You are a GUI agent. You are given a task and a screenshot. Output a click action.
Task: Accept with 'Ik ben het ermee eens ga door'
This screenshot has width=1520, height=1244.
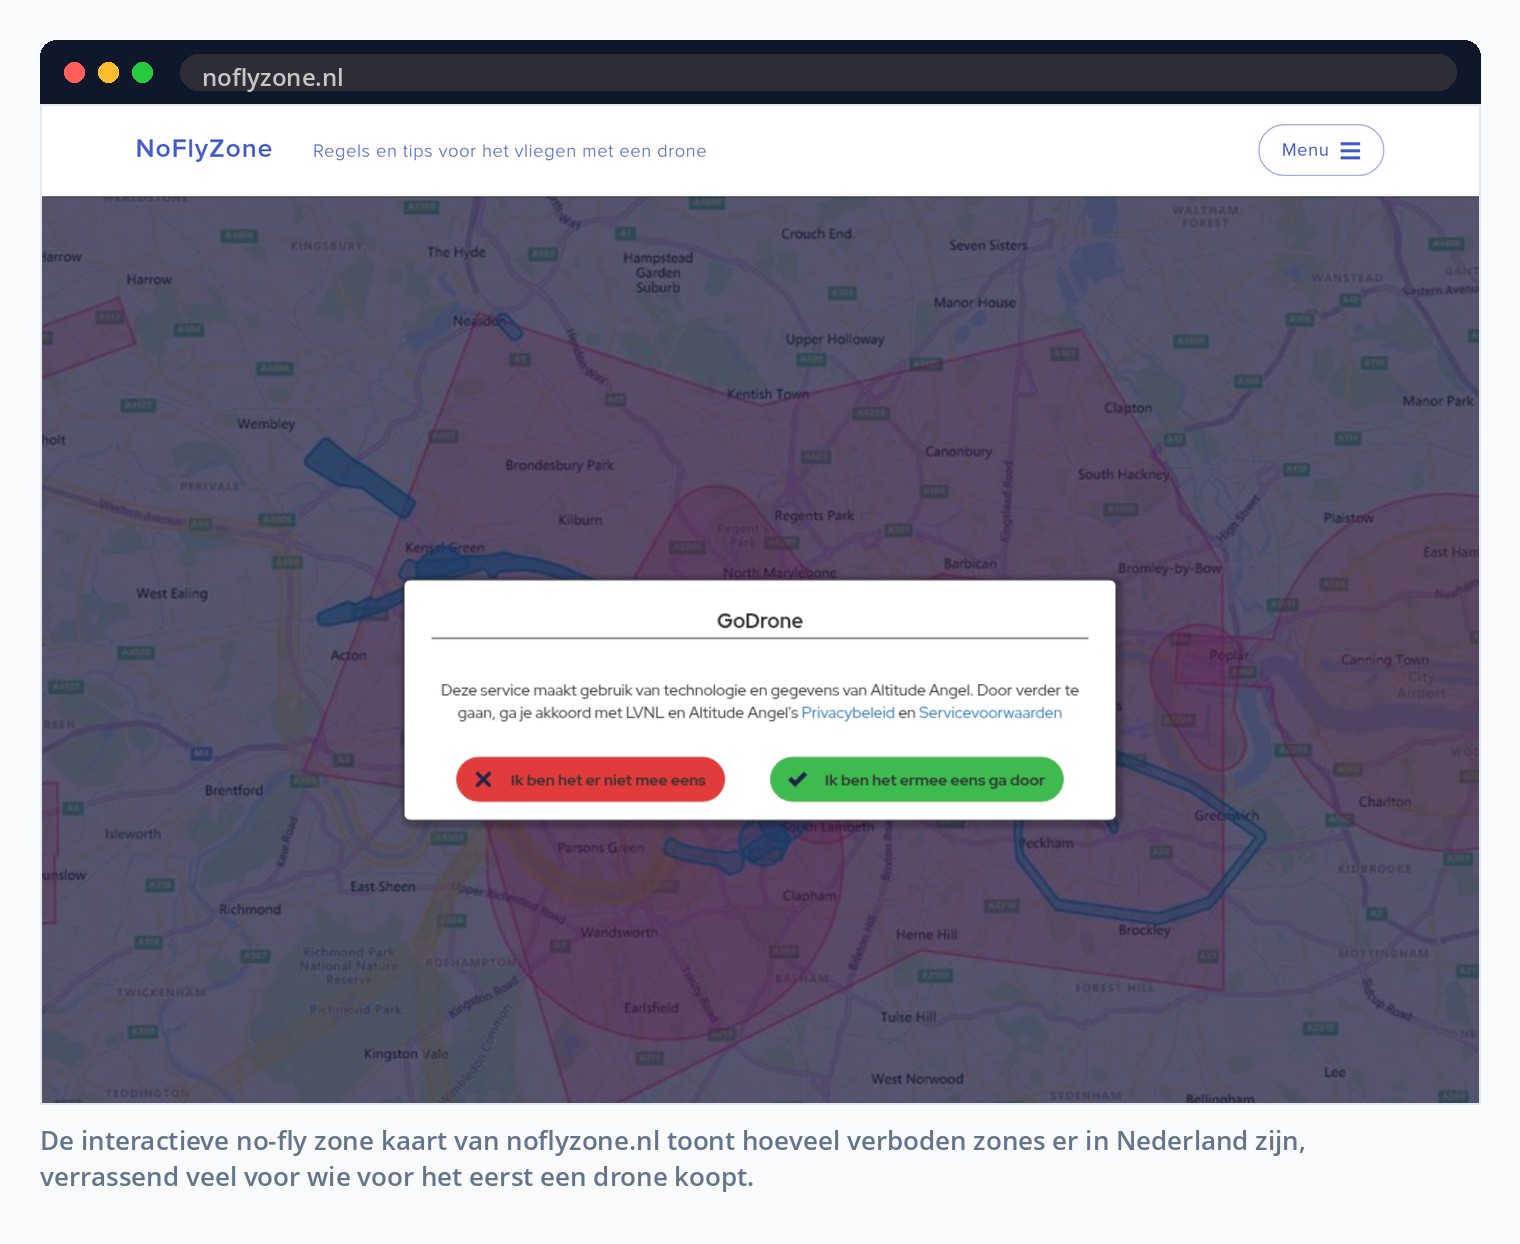916,779
